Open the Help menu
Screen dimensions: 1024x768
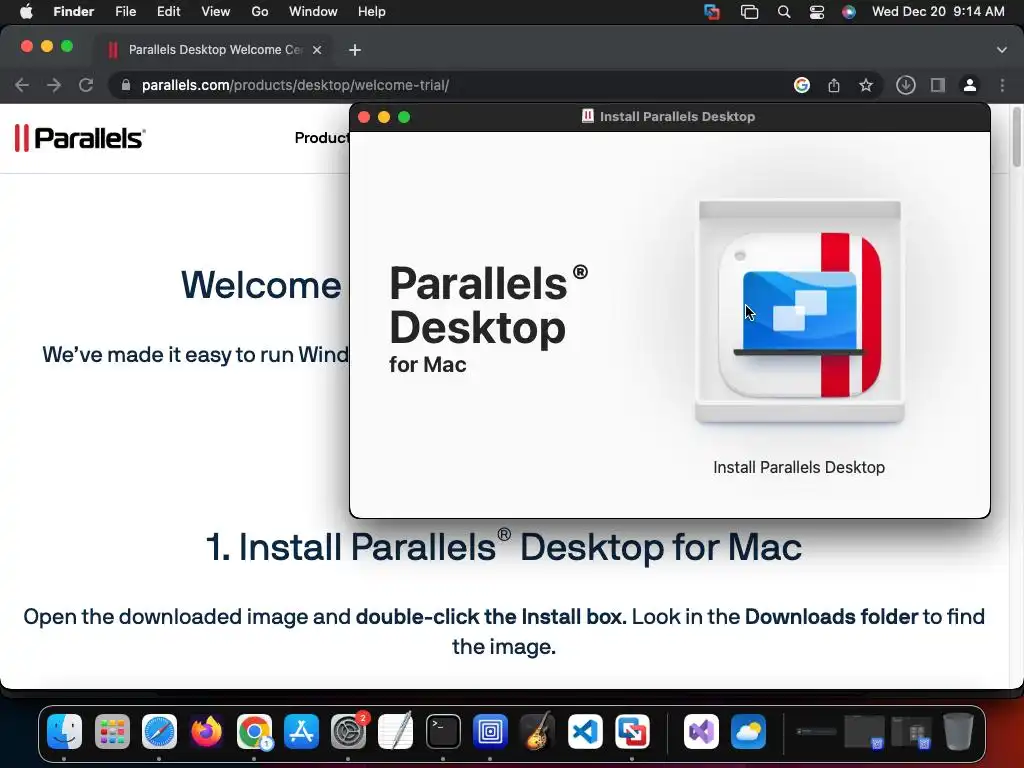[372, 12]
